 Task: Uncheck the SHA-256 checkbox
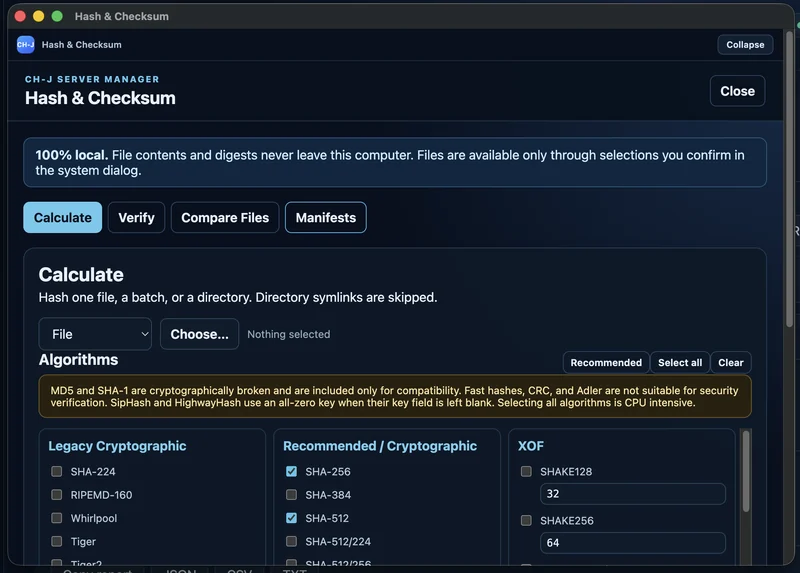click(x=291, y=471)
